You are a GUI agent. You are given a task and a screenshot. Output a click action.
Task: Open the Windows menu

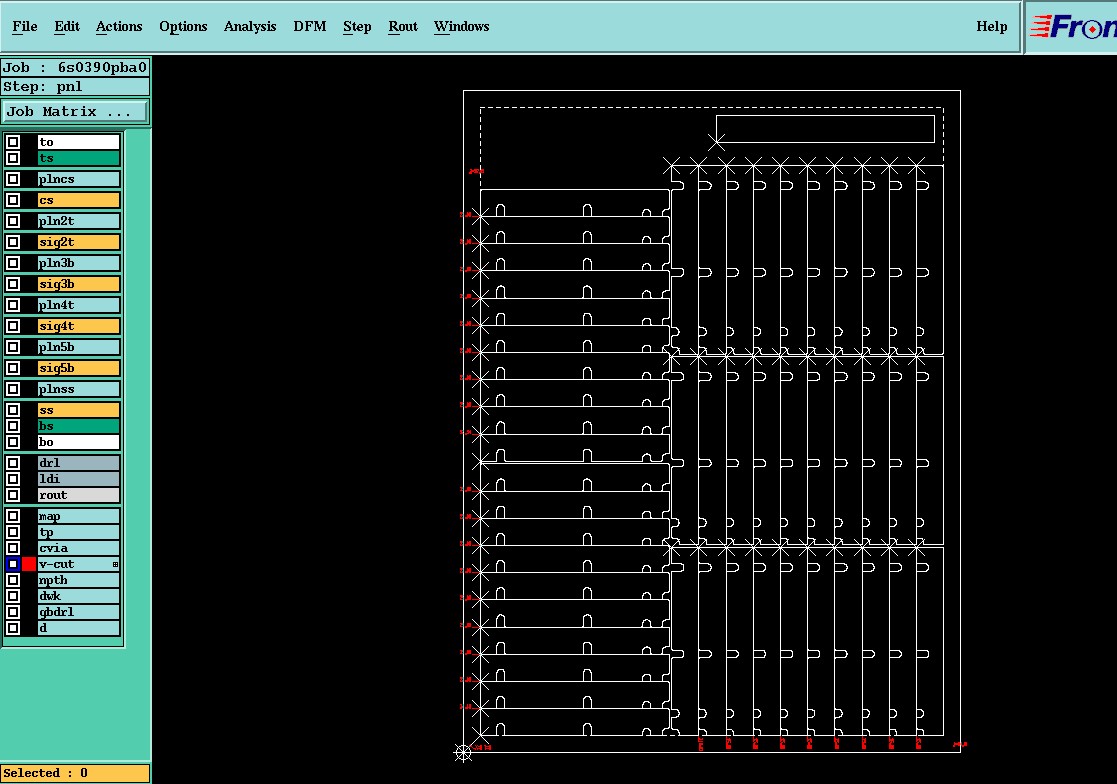pyautogui.click(x=462, y=26)
